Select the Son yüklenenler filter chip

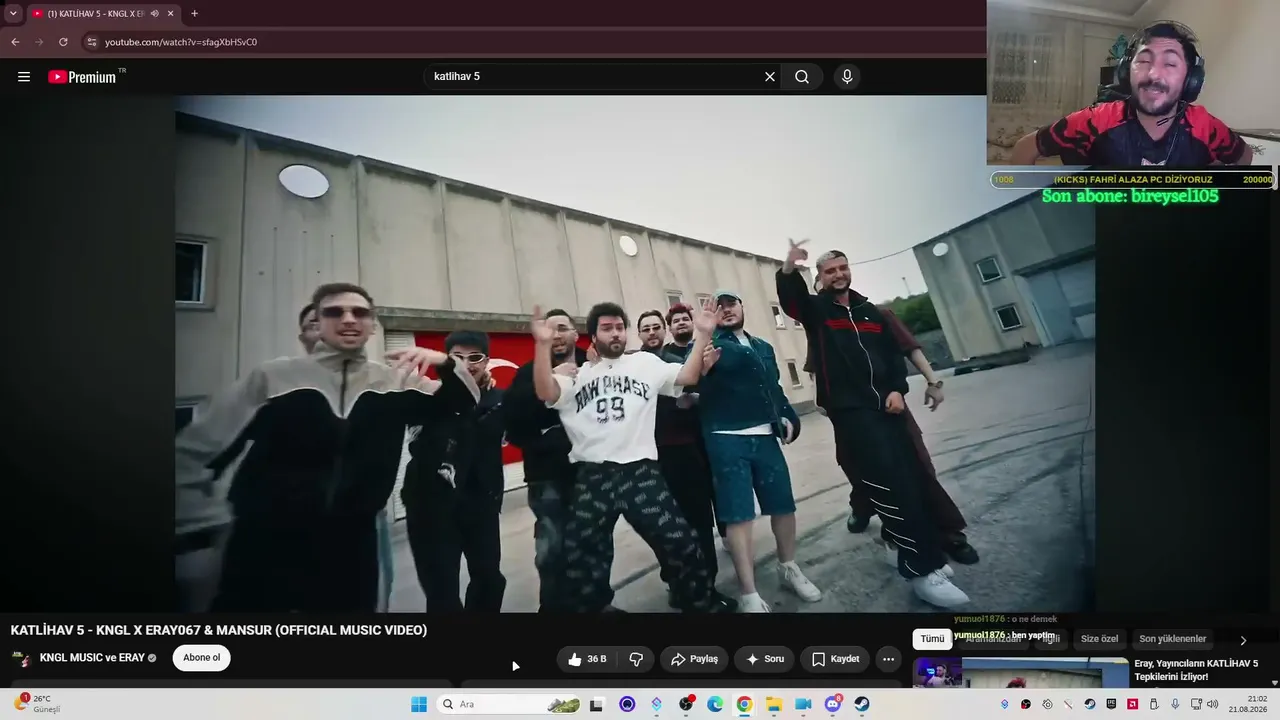click(x=1173, y=639)
